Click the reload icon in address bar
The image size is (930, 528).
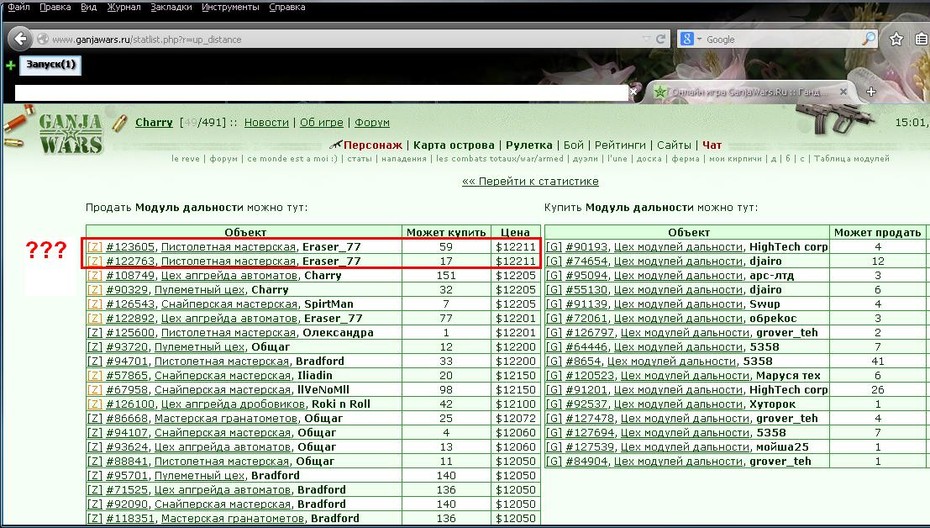point(661,39)
